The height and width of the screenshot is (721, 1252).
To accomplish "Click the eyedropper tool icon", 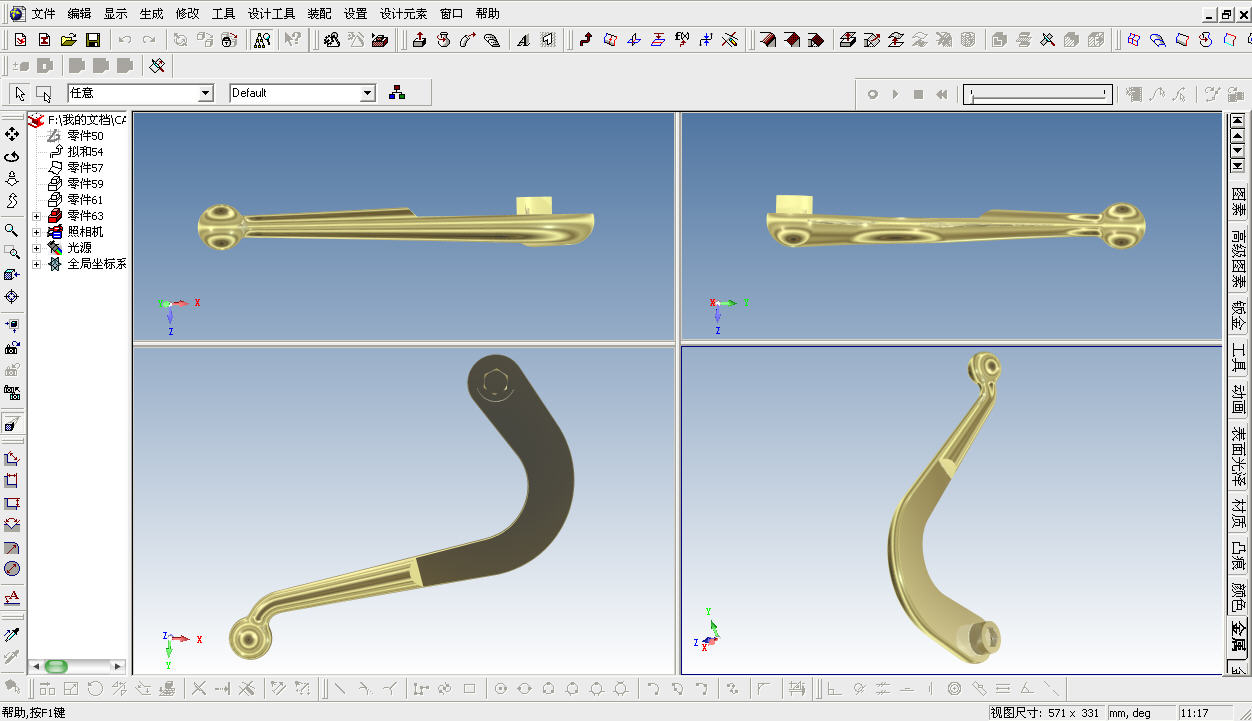I will [12, 635].
